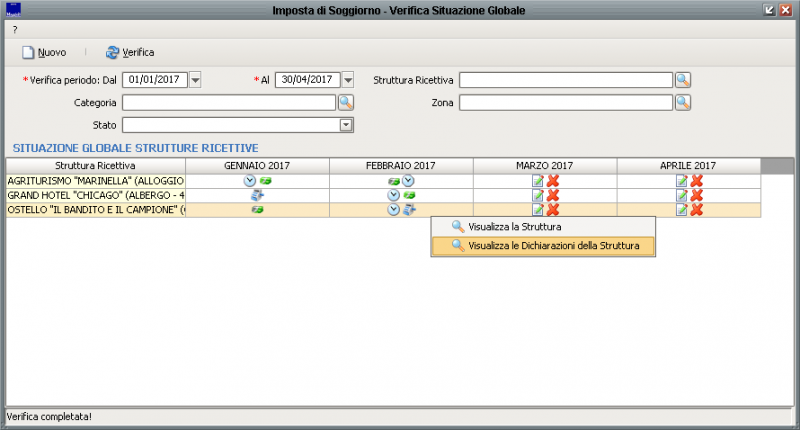Click the Categoria lookup magnifier icon

346,102
